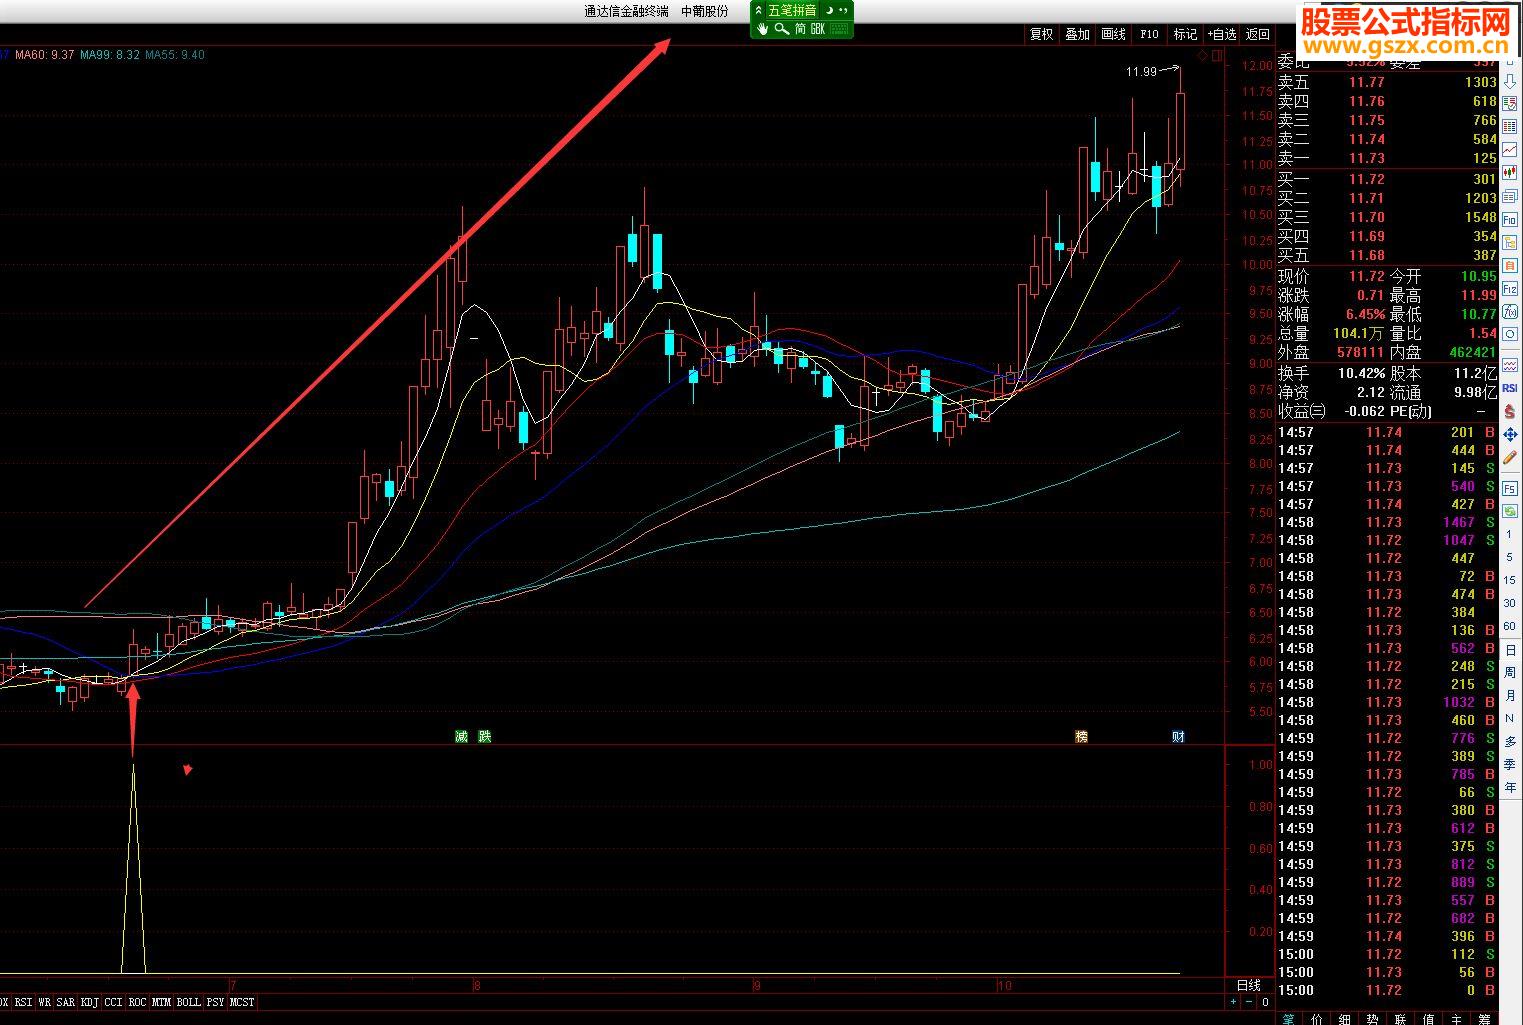1523x1025 pixels.
Task: Click the pencil drawing tool icon
Action: point(1510,457)
